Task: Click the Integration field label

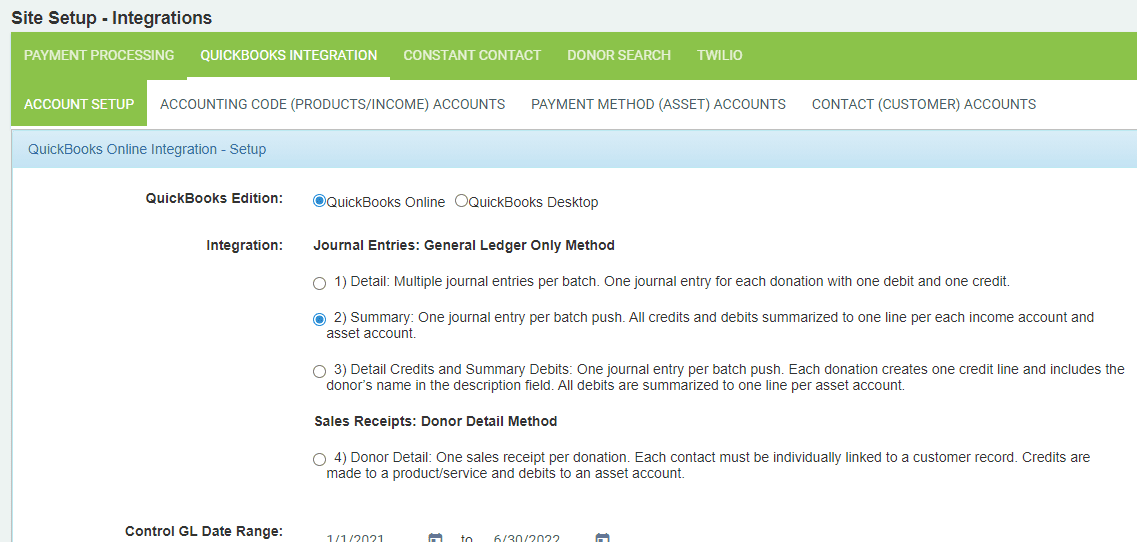Action: click(x=245, y=245)
